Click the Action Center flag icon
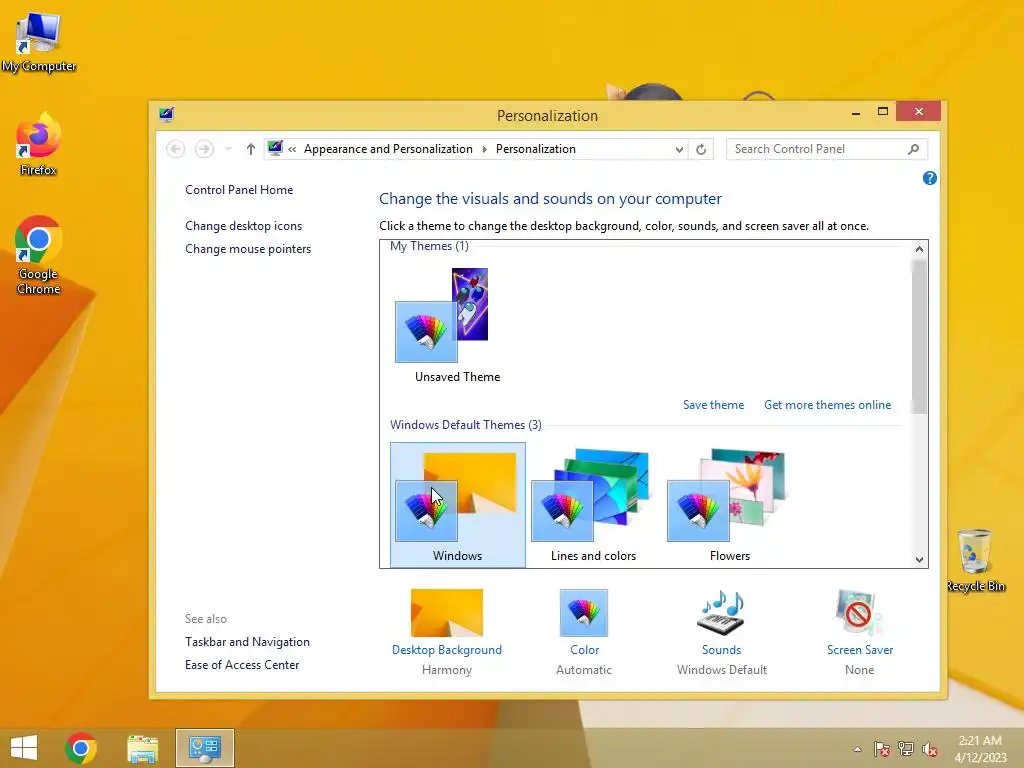Screen dimensions: 1024x768 point(882,749)
